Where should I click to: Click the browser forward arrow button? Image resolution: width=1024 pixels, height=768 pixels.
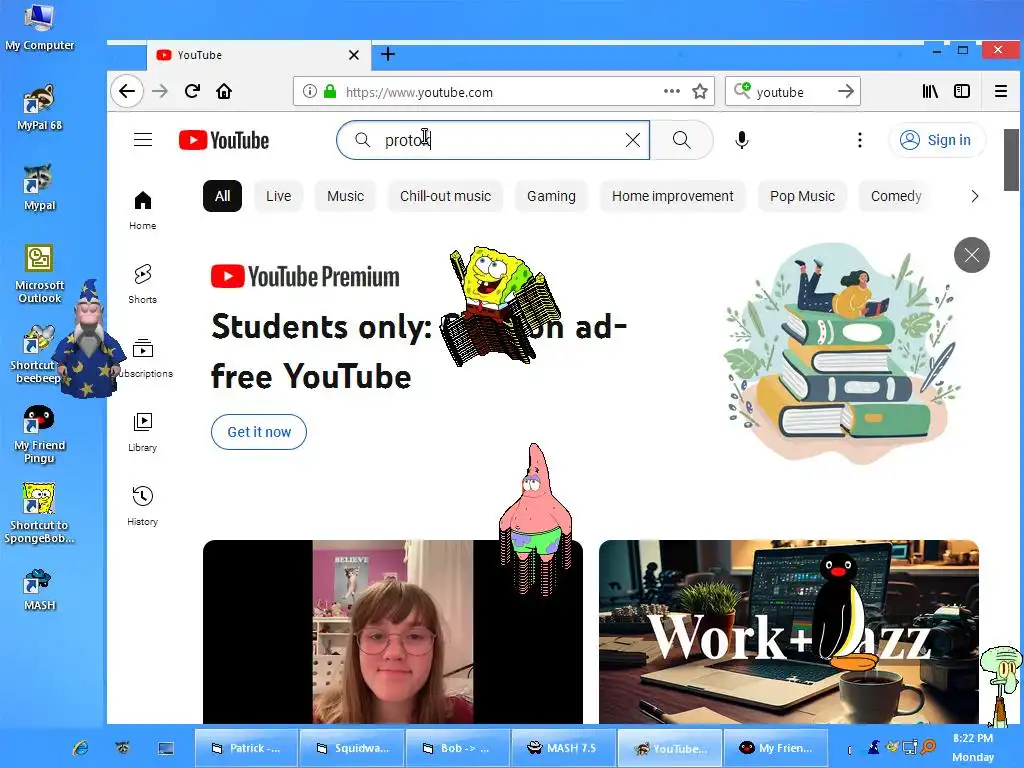pos(160,91)
